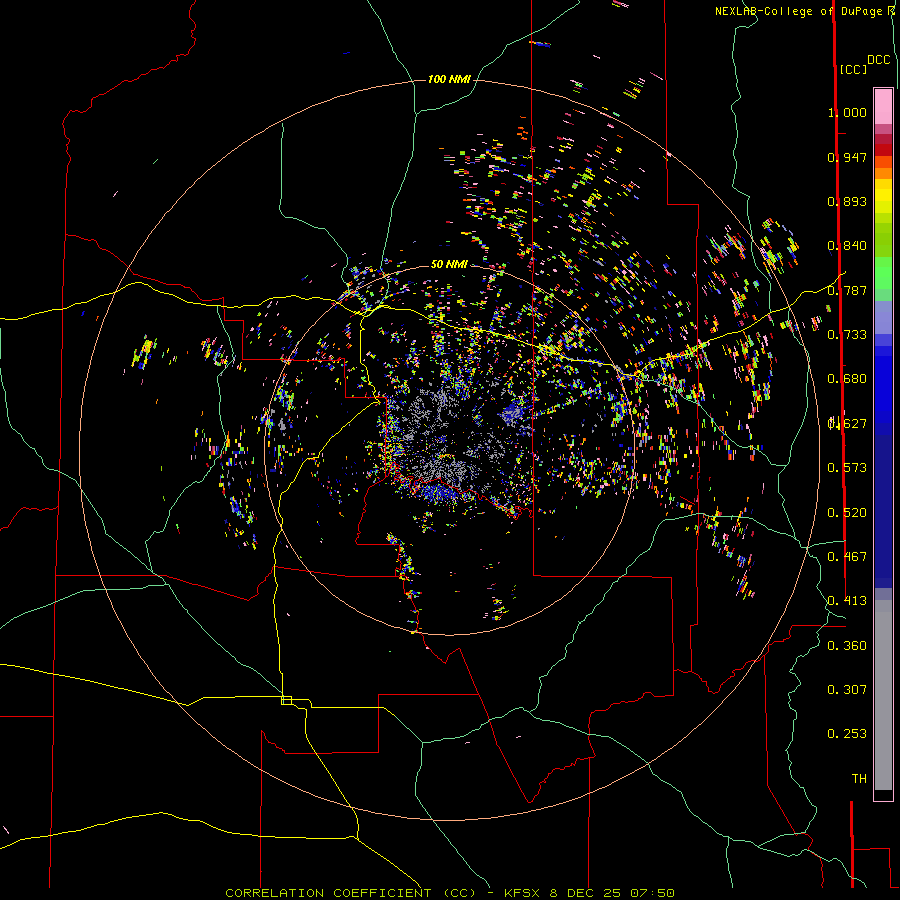
Task: Click the 0.360 scale value
Action: [x=847, y=646]
